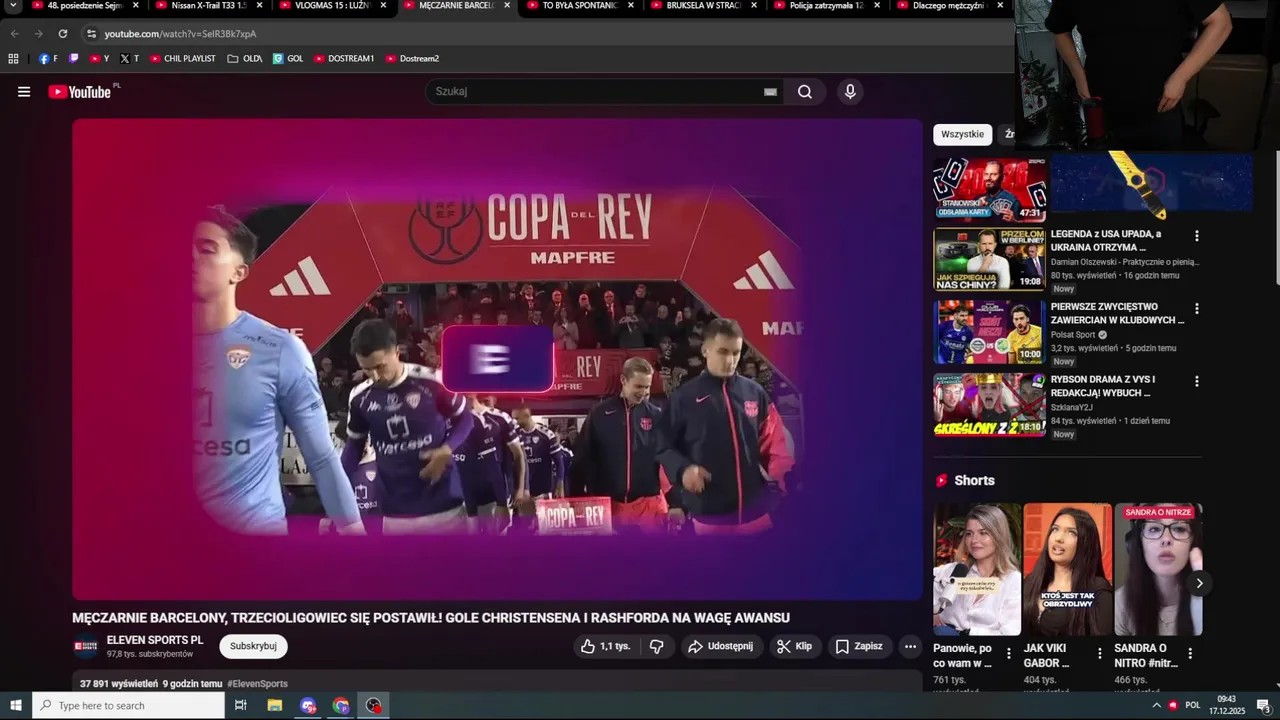
Task: Show next Shorts with the arrow button
Action: click(x=1199, y=583)
